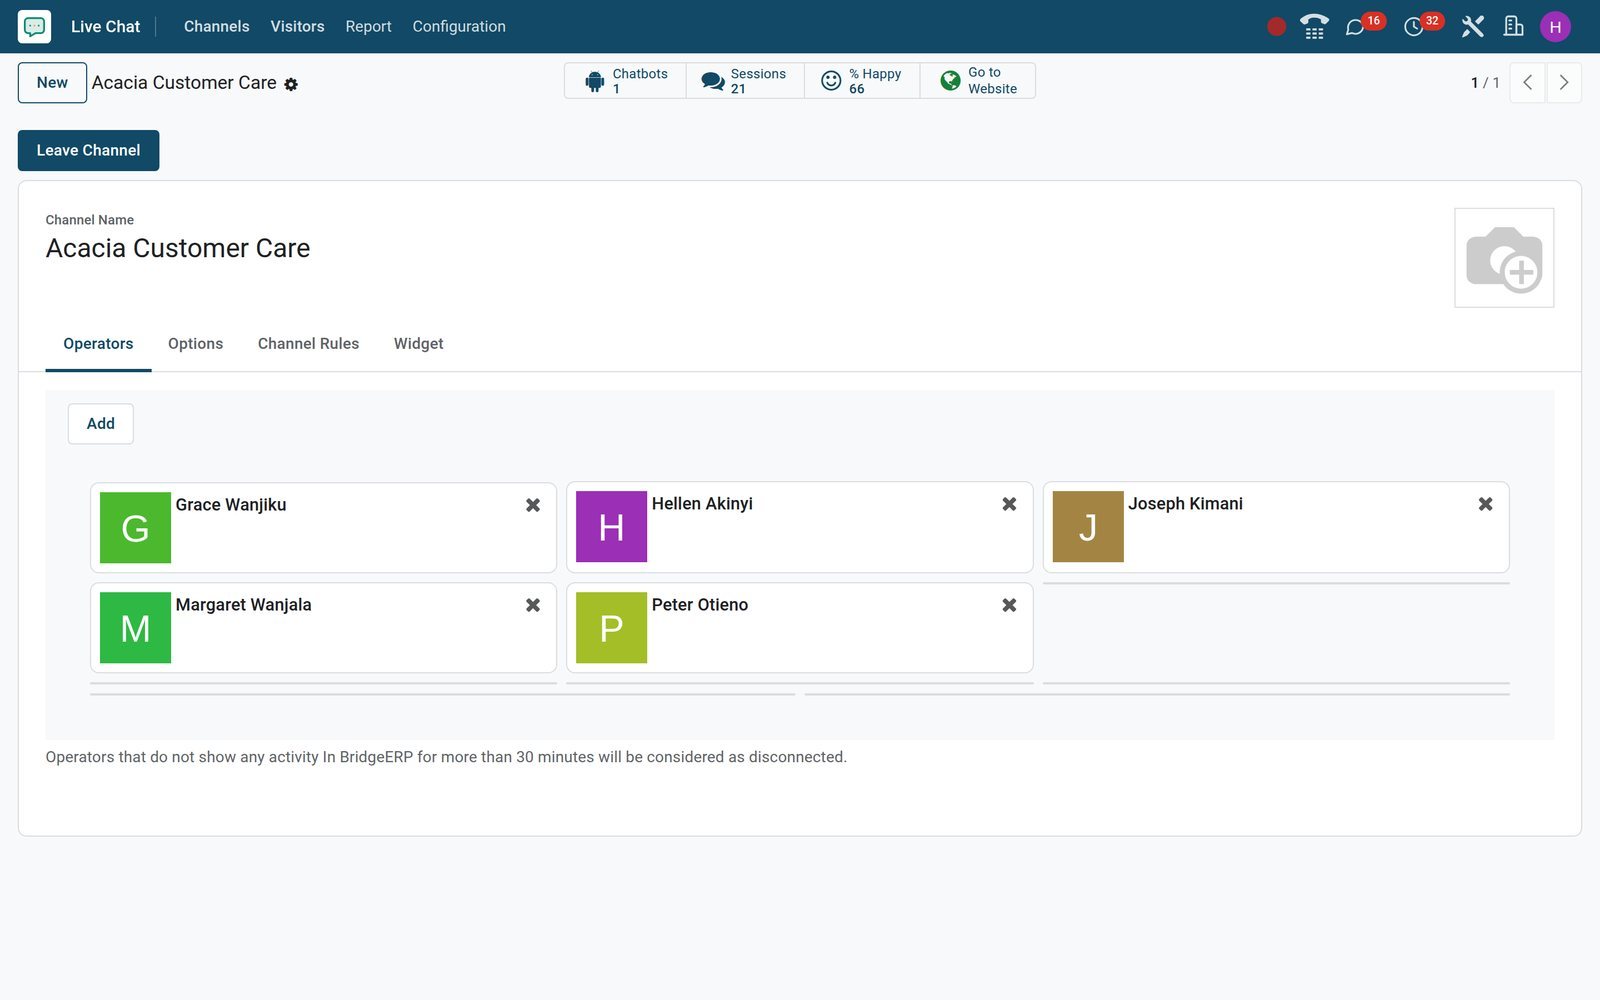The height and width of the screenshot is (1000, 1600).
Task: Click the New button
Action: point(52,83)
